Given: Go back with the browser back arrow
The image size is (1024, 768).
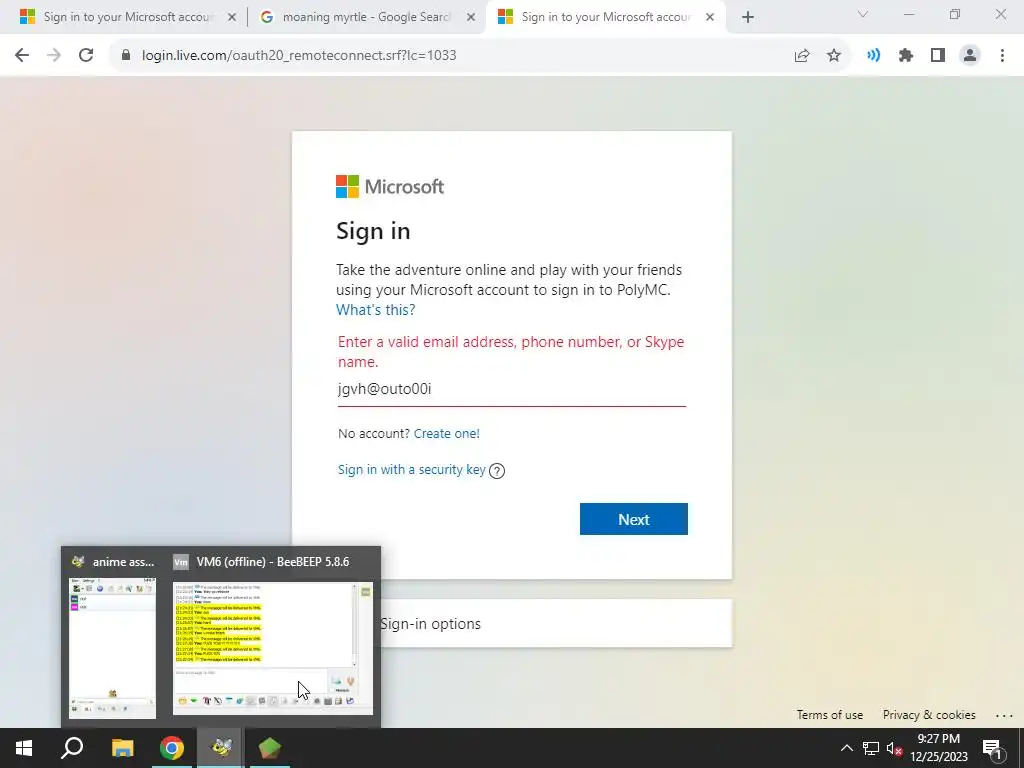Looking at the screenshot, I should 22,56.
